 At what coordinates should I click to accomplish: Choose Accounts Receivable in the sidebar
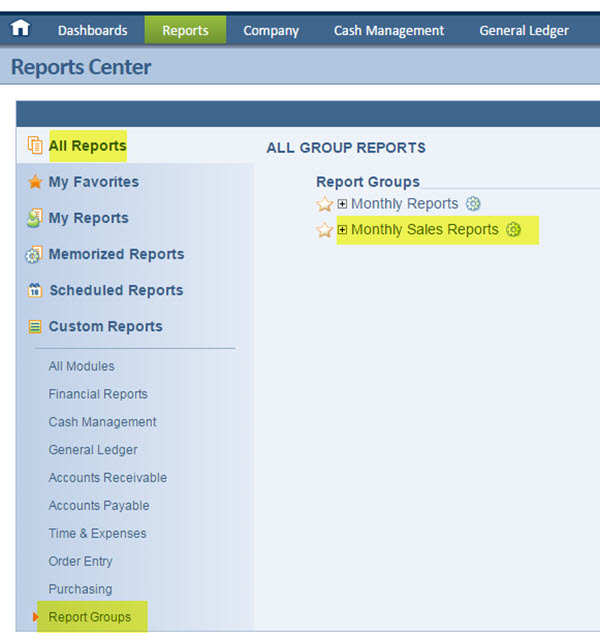[107, 478]
